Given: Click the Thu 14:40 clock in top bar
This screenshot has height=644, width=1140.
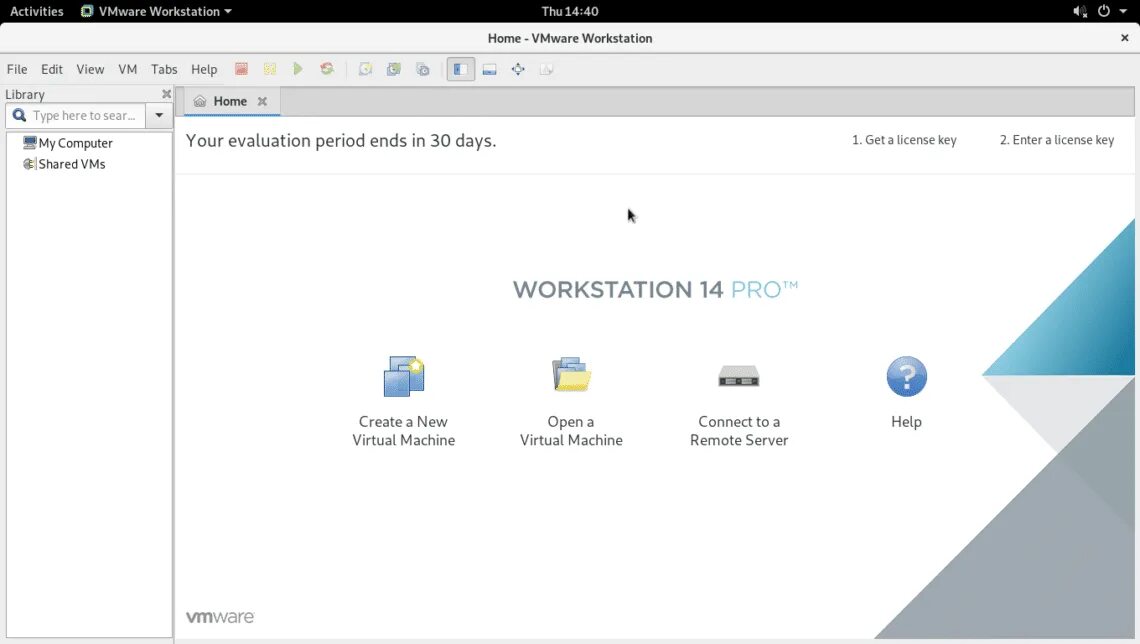Looking at the screenshot, I should pos(570,11).
